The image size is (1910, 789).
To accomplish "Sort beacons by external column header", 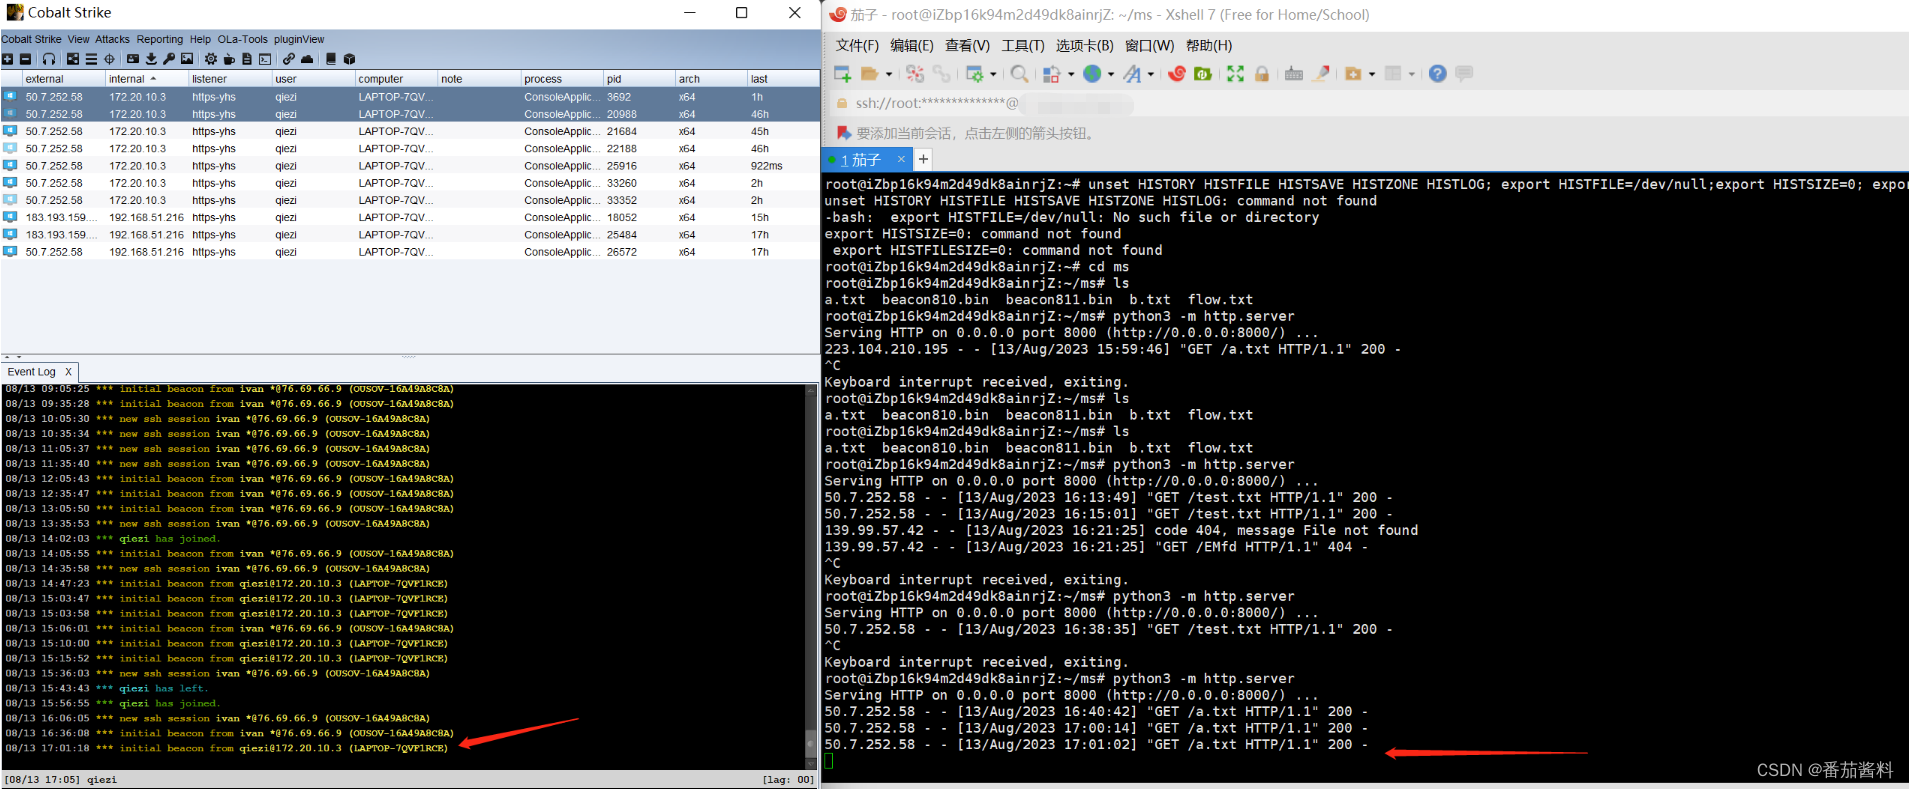I will (62, 79).
